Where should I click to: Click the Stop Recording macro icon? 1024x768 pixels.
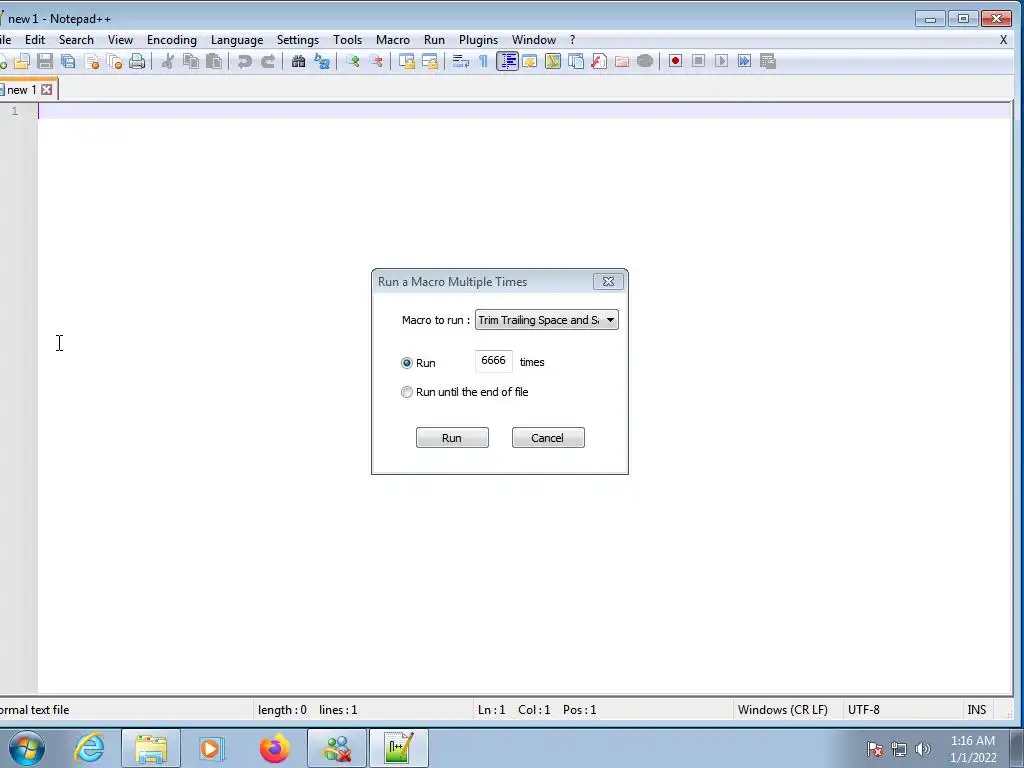698,61
